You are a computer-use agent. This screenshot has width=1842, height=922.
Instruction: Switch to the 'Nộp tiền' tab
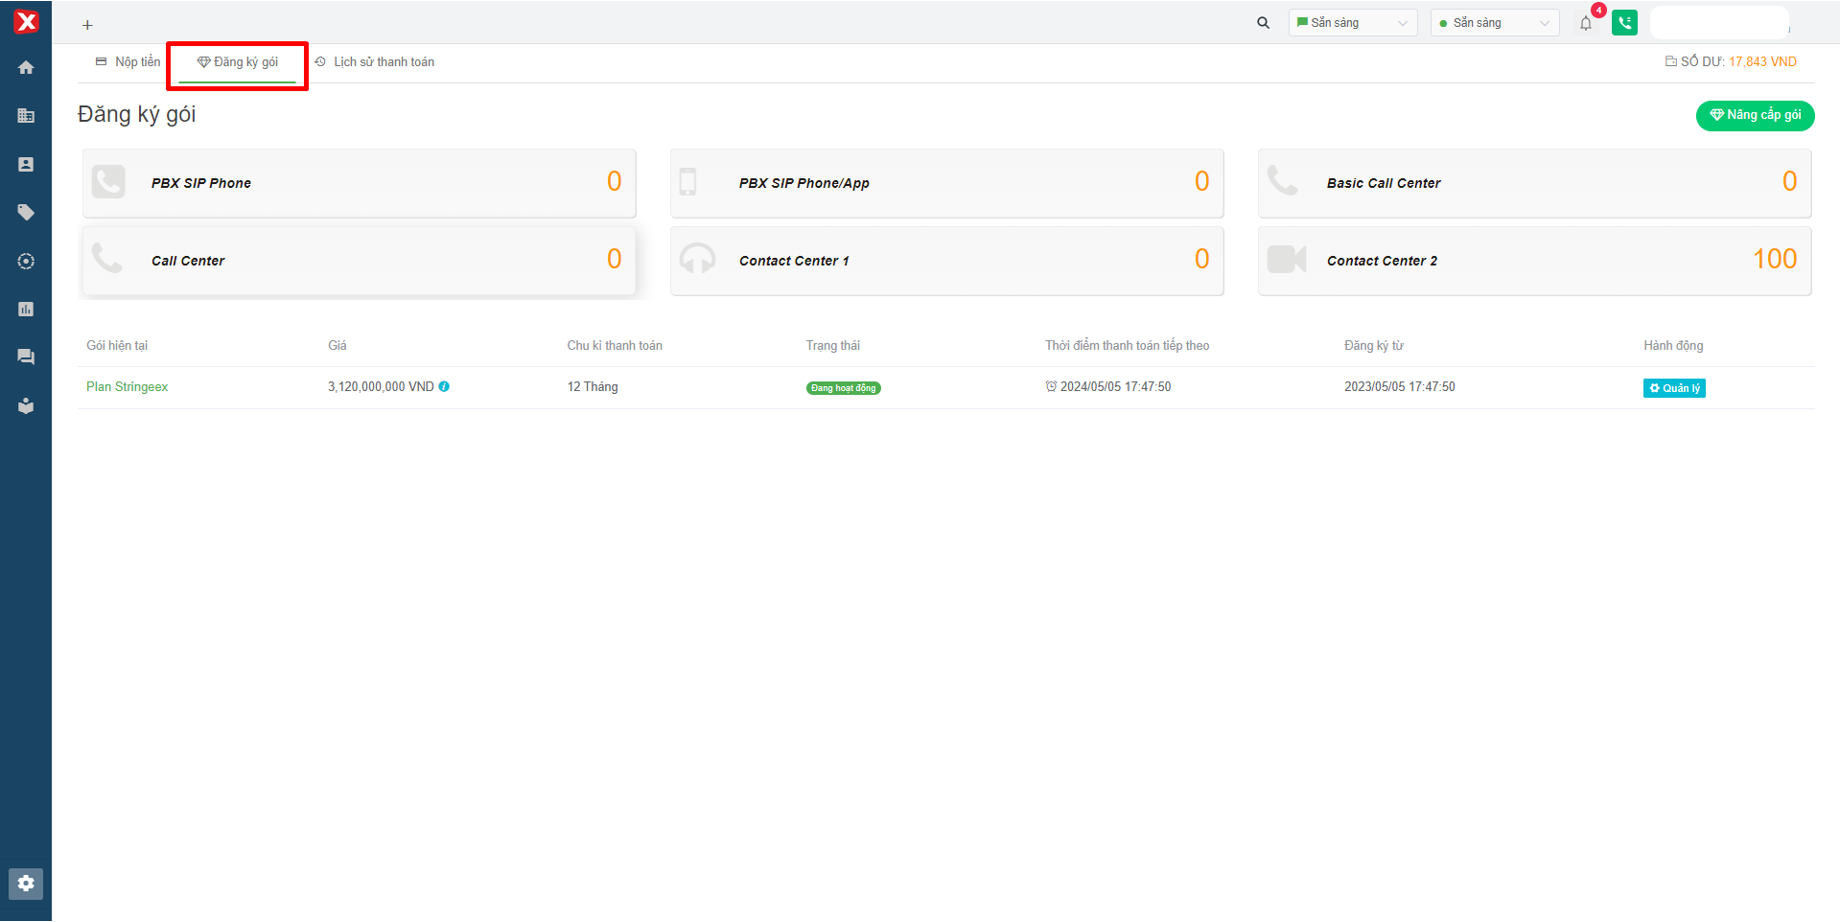tap(128, 62)
